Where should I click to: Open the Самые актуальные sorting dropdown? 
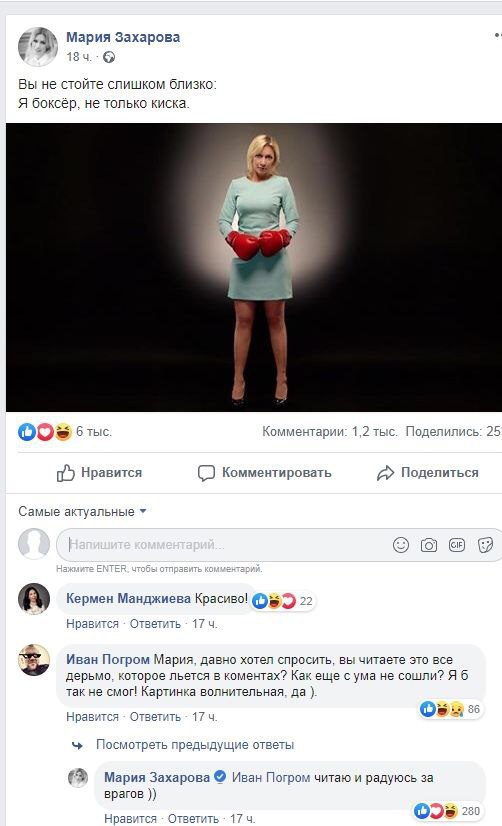coord(82,512)
